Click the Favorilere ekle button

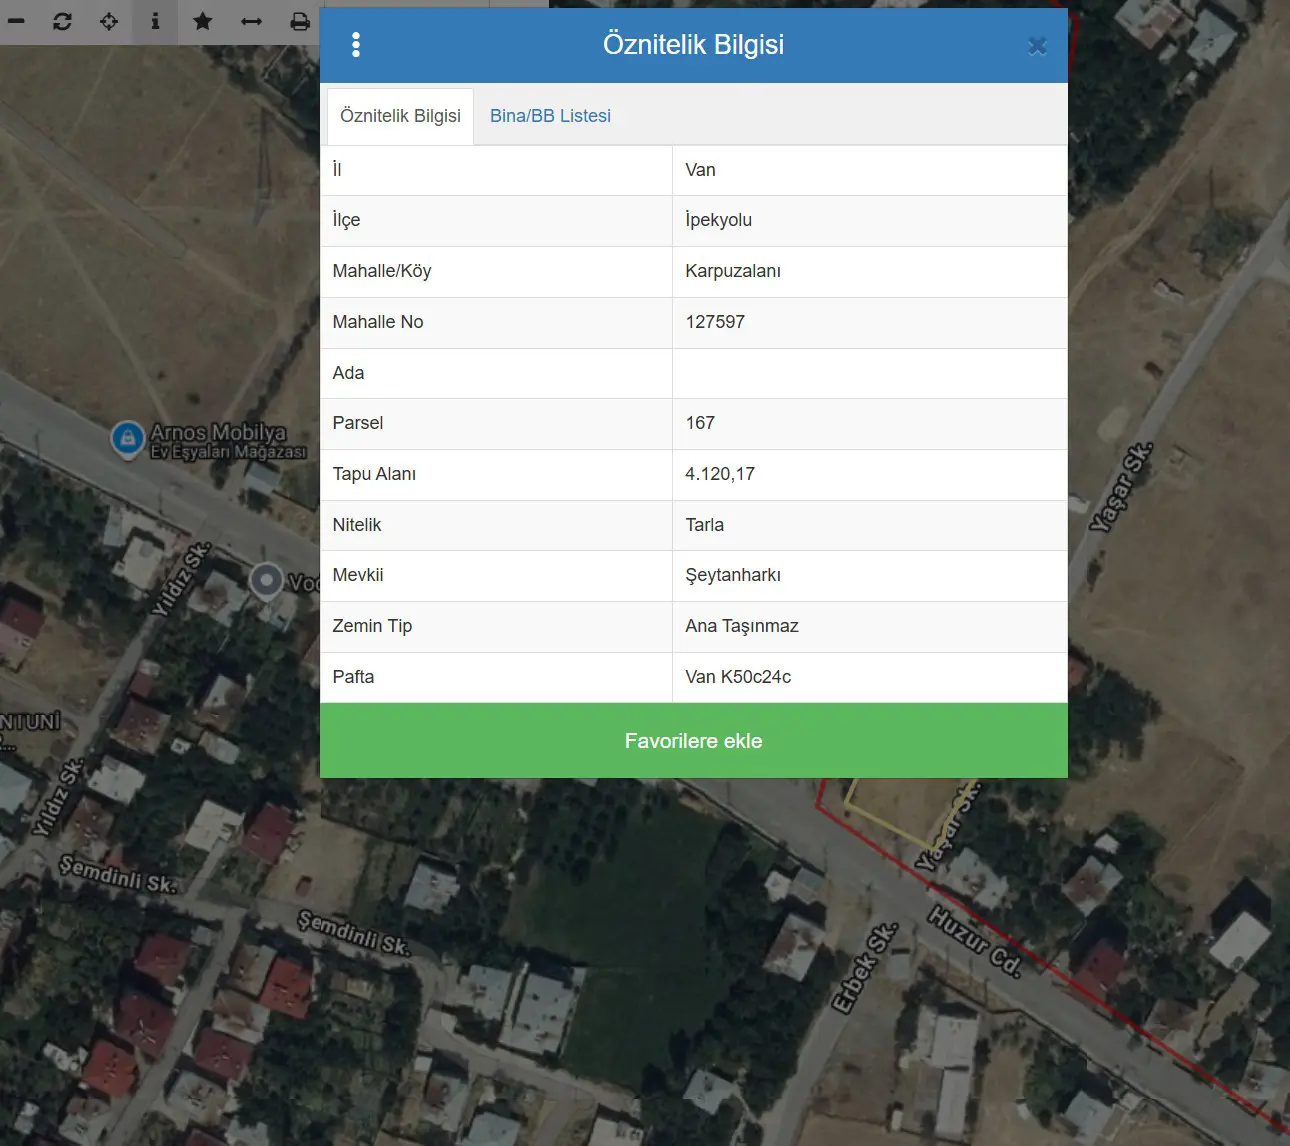tap(694, 741)
